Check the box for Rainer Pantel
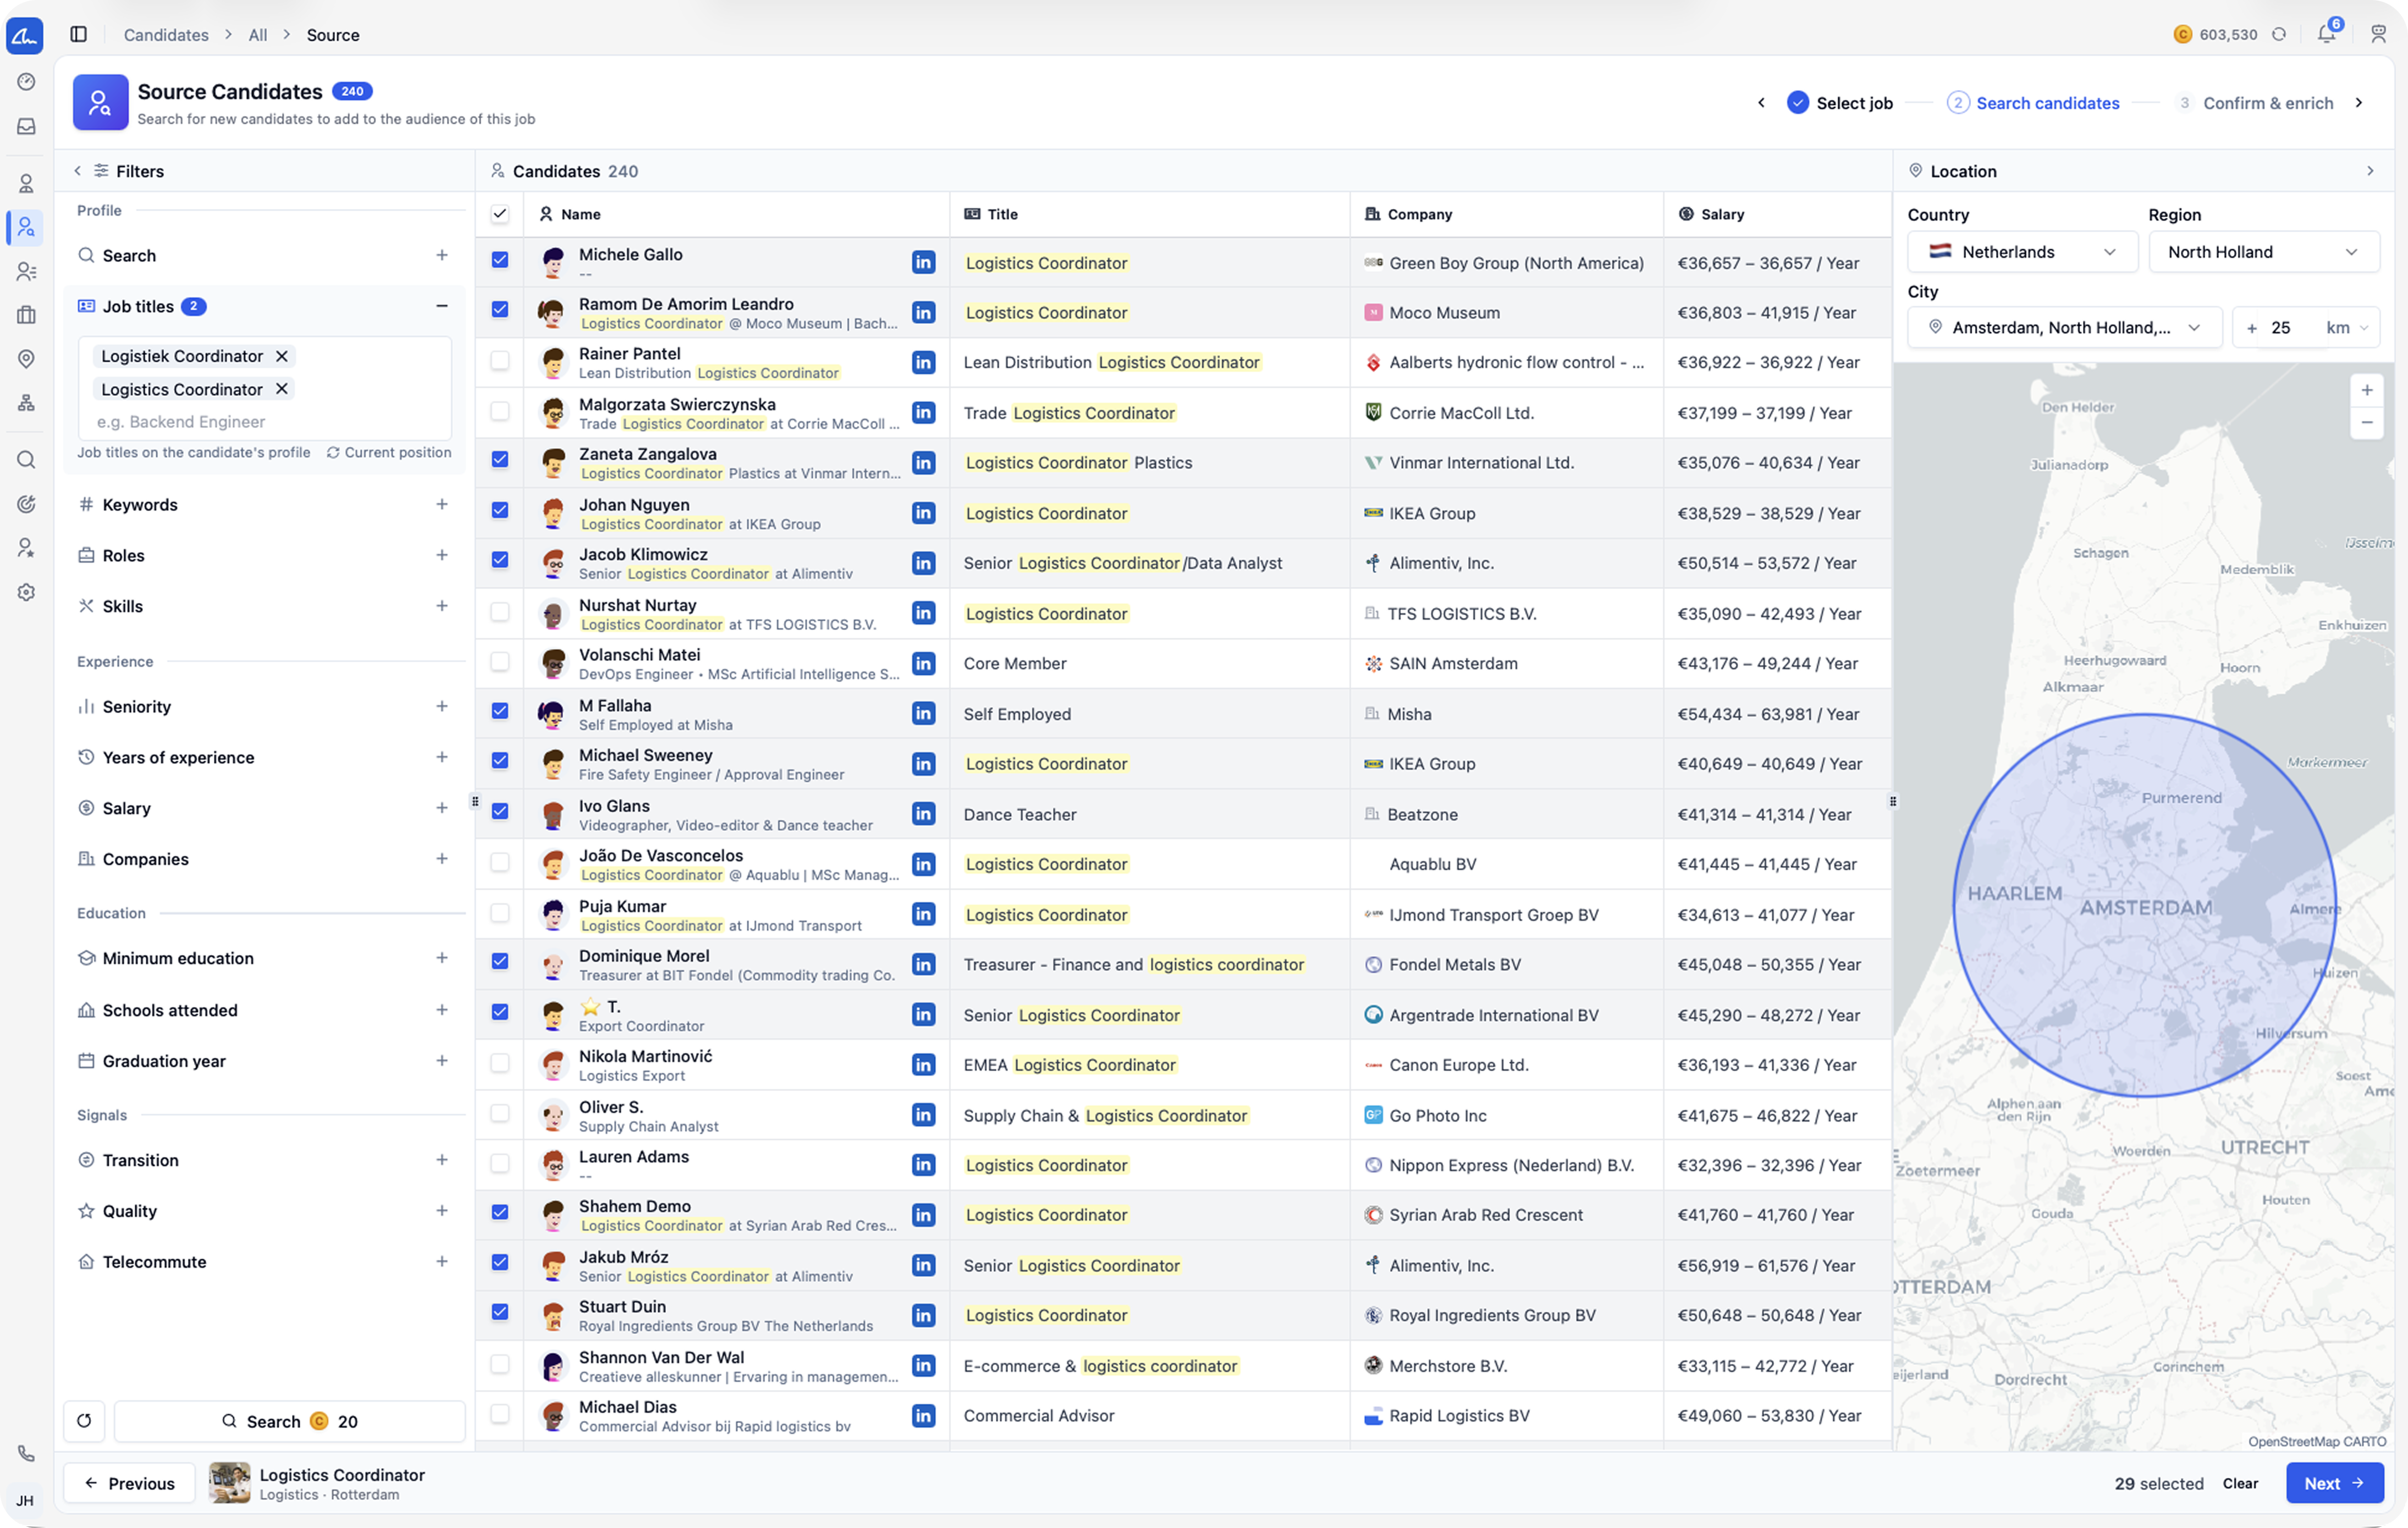The width and height of the screenshot is (2408, 1528). [x=500, y=360]
